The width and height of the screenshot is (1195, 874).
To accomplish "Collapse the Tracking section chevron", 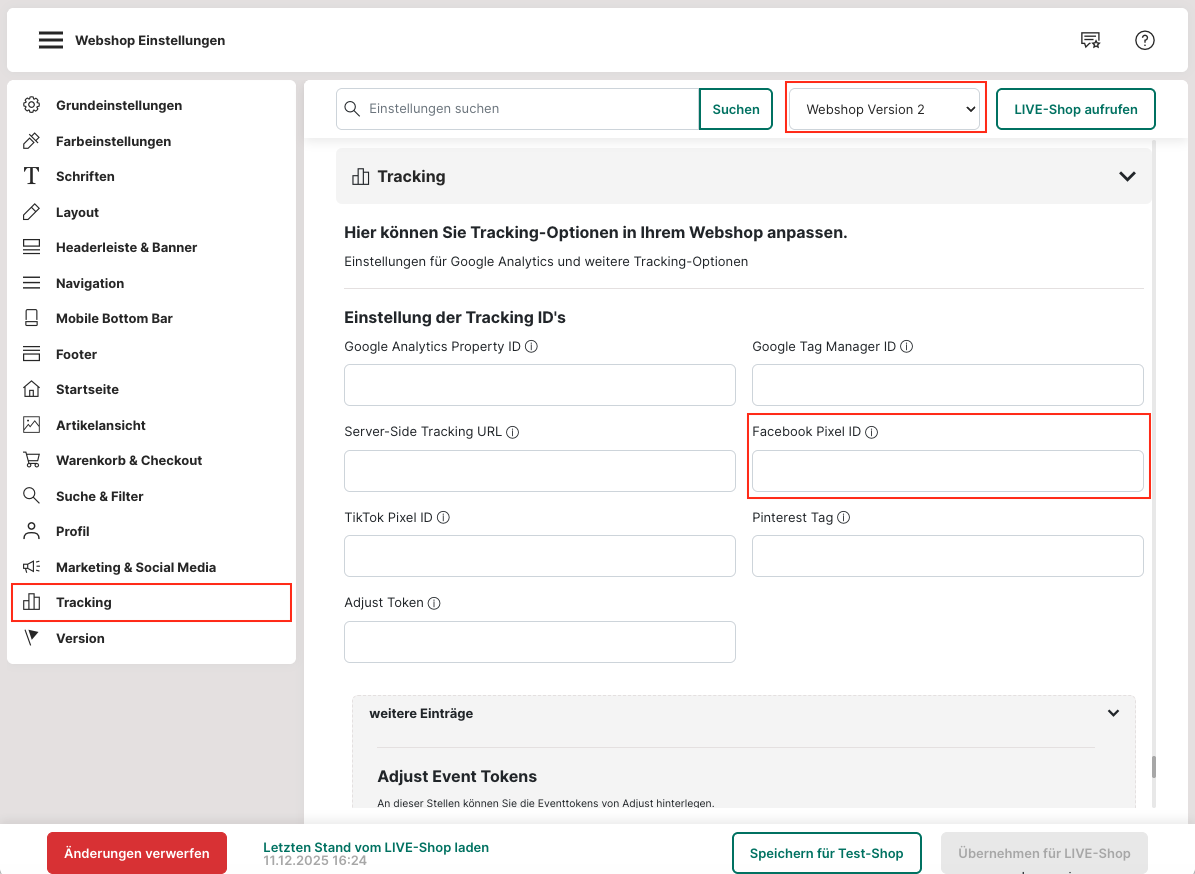I will [x=1127, y=177].
